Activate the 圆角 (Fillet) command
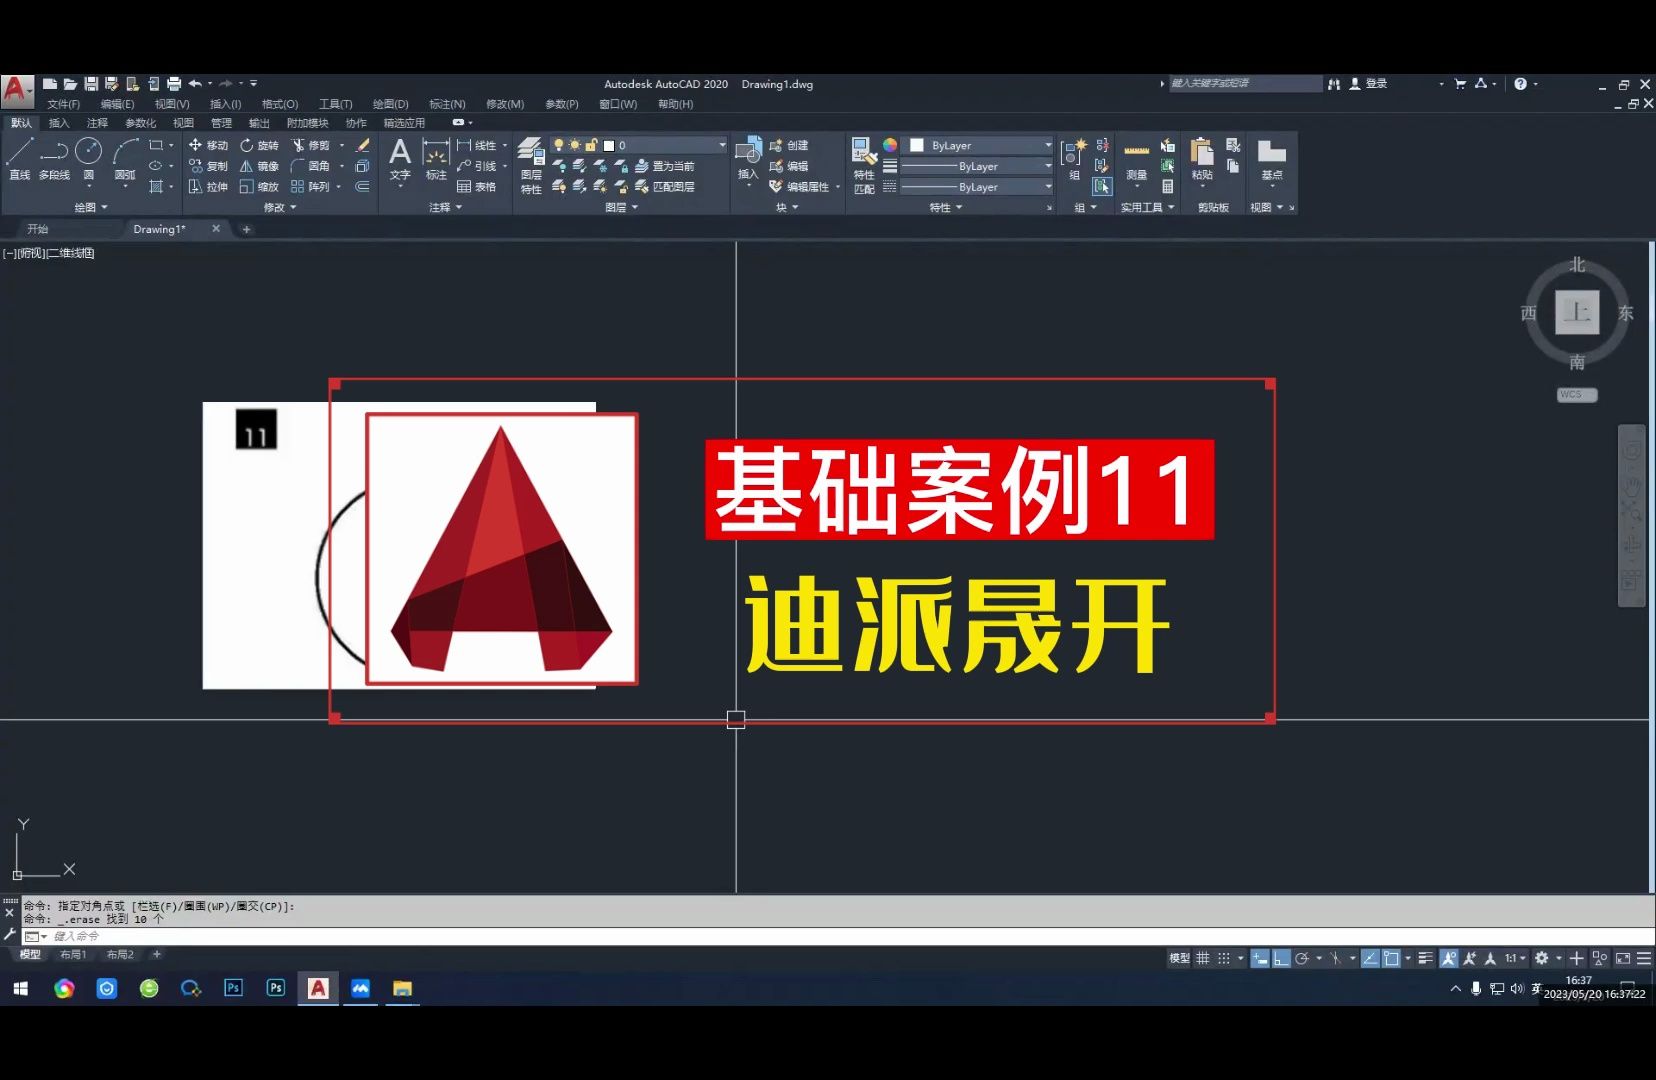Viewport: 1656px width, 1080px height. point(310,166)
